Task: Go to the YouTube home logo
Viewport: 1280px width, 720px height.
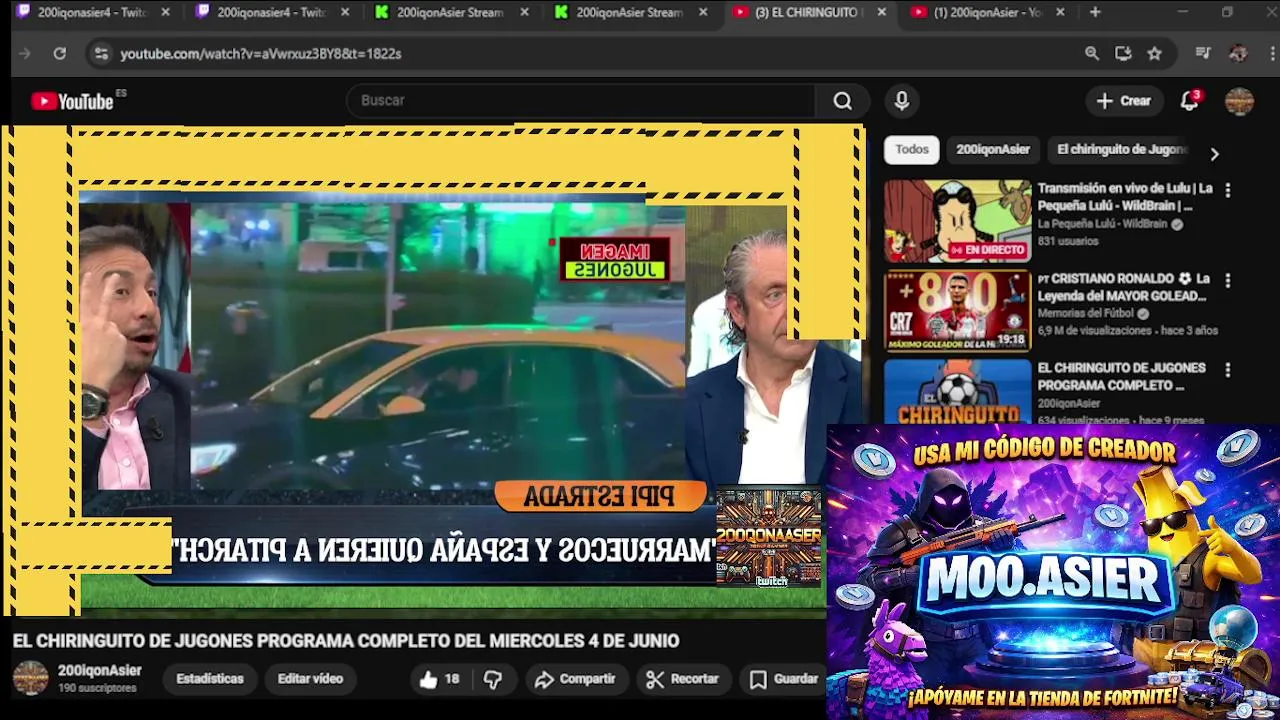Action: [73, 101]
